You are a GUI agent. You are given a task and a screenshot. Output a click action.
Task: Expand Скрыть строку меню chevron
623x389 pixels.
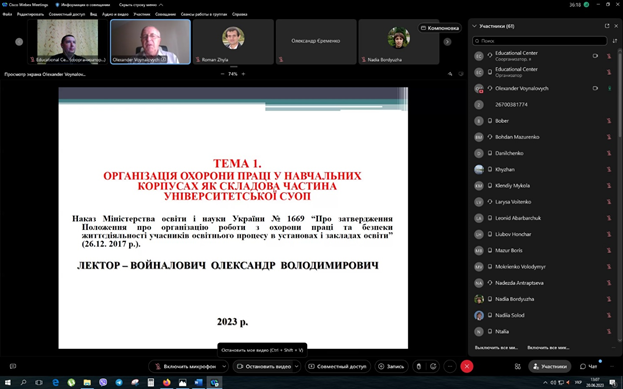pyautogui.click(x=161, y=5)
